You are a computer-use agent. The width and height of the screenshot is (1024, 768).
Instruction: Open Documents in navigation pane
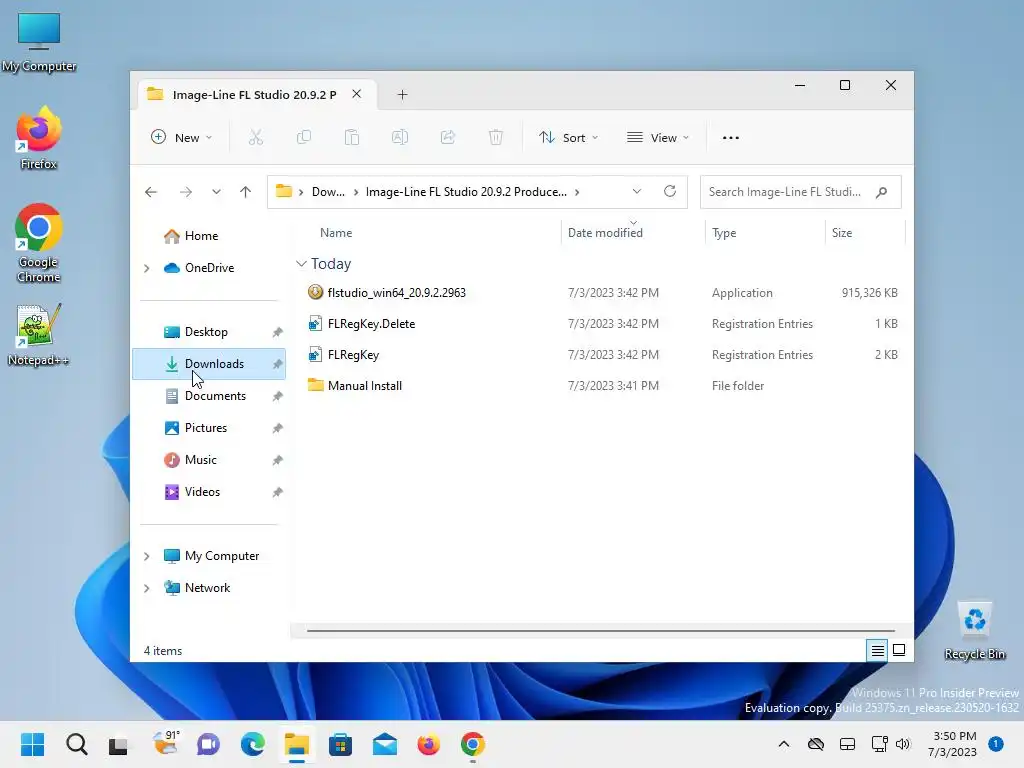click(x=209, y=396)
